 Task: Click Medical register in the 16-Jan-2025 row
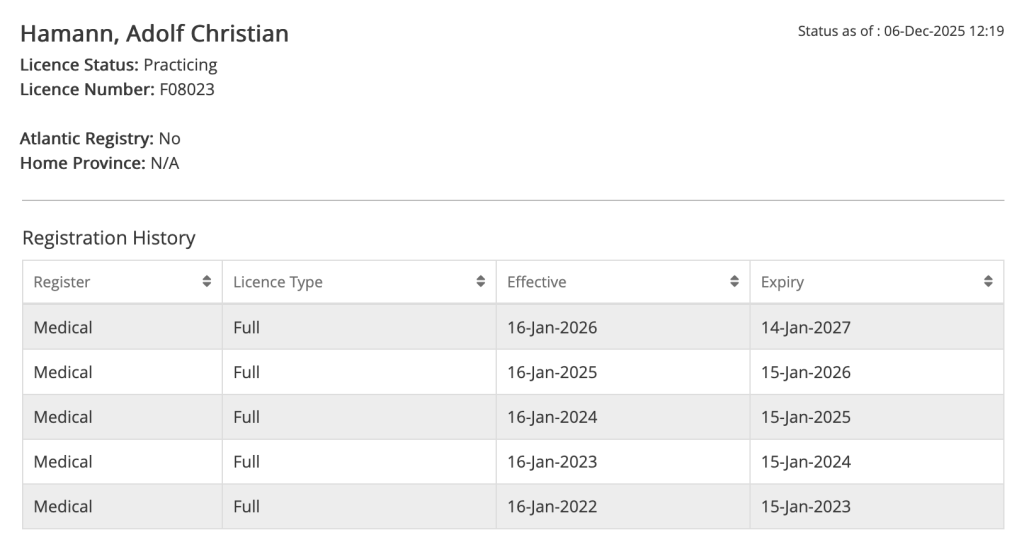pyautogui.click(x=63, y=372)
